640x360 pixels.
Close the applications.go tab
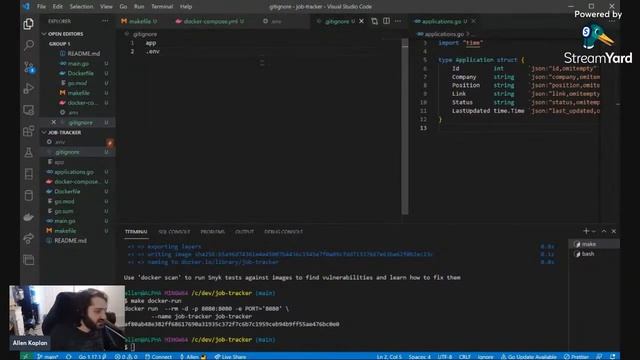(x=473, y=21)
